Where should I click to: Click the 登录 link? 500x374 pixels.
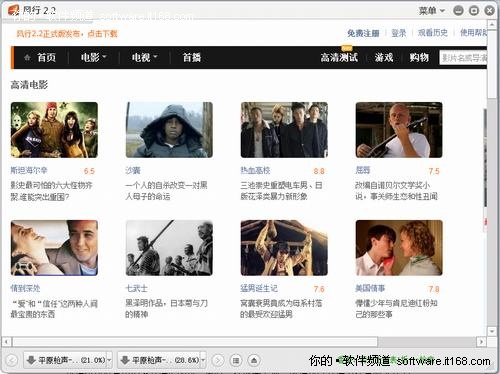click(x=399, y=33)
